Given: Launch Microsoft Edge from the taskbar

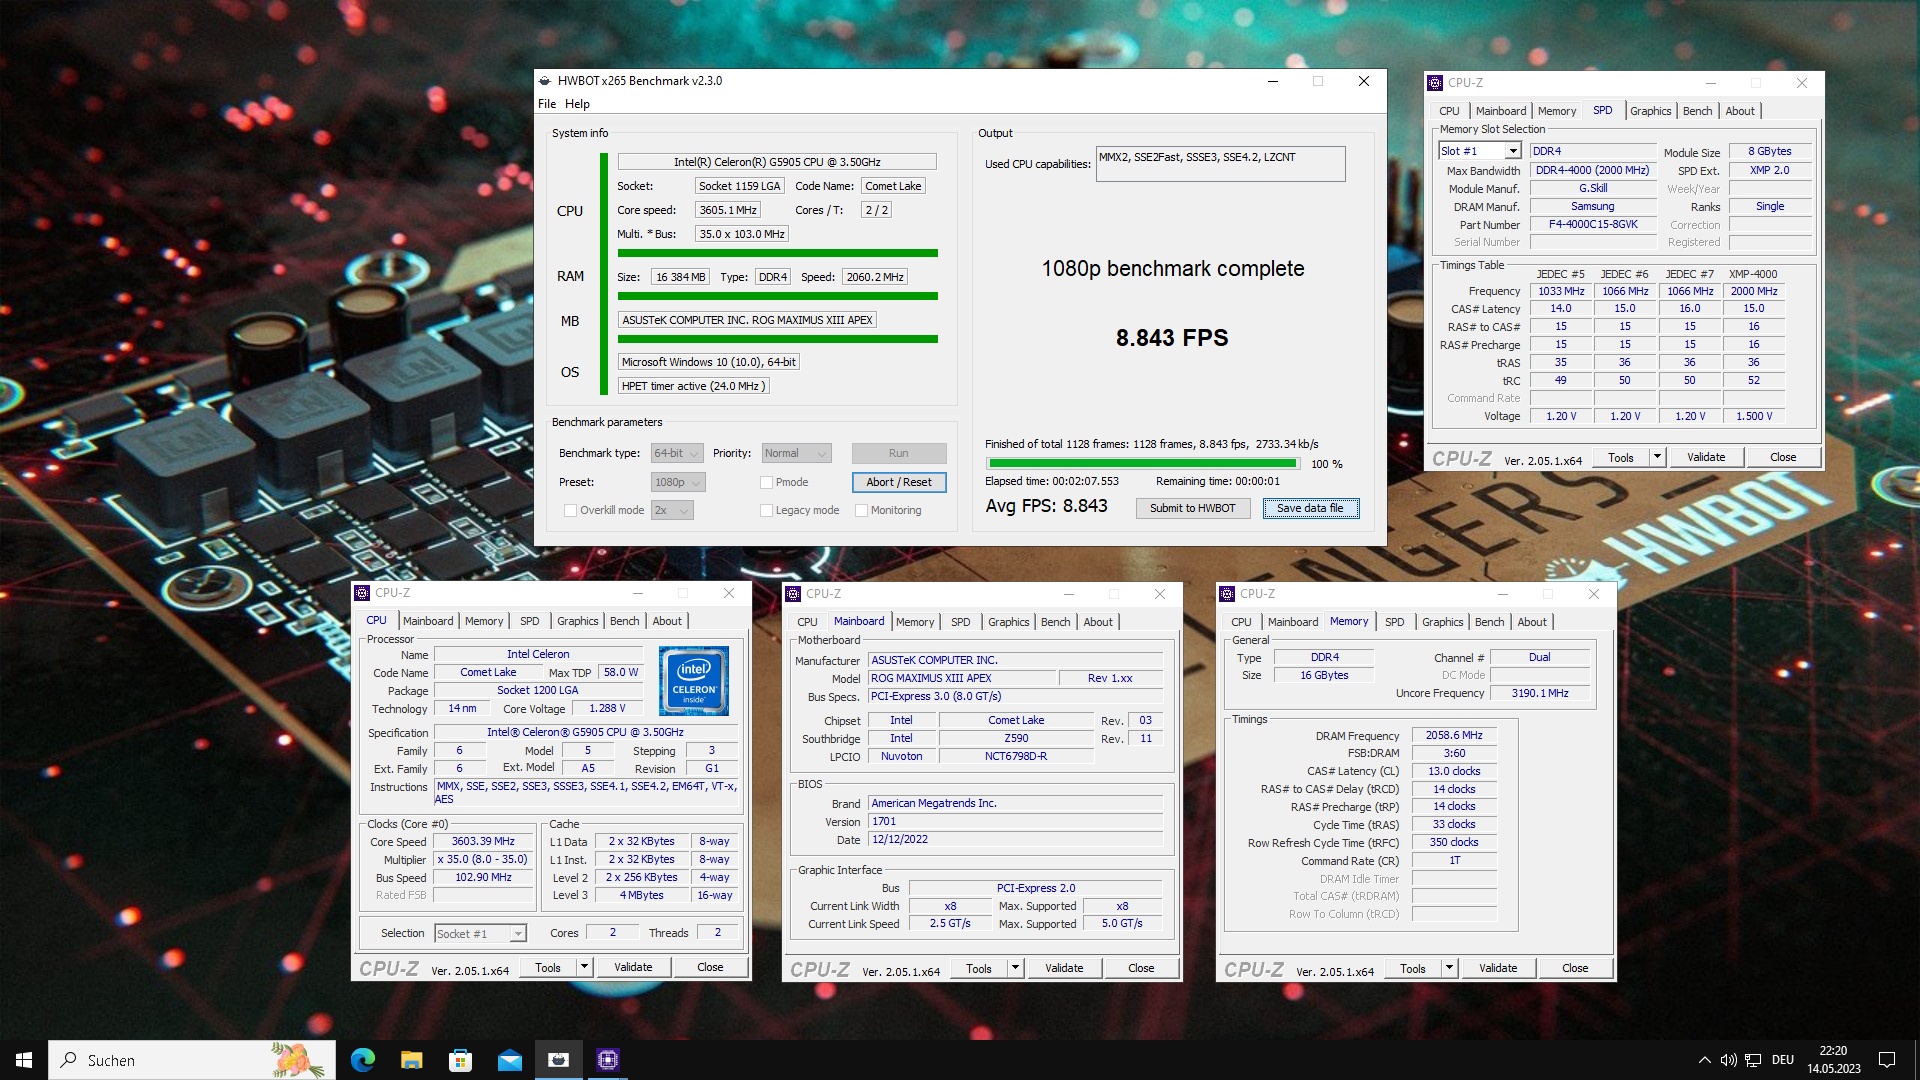Looking at the screenshot, I should pos(363,1060).
